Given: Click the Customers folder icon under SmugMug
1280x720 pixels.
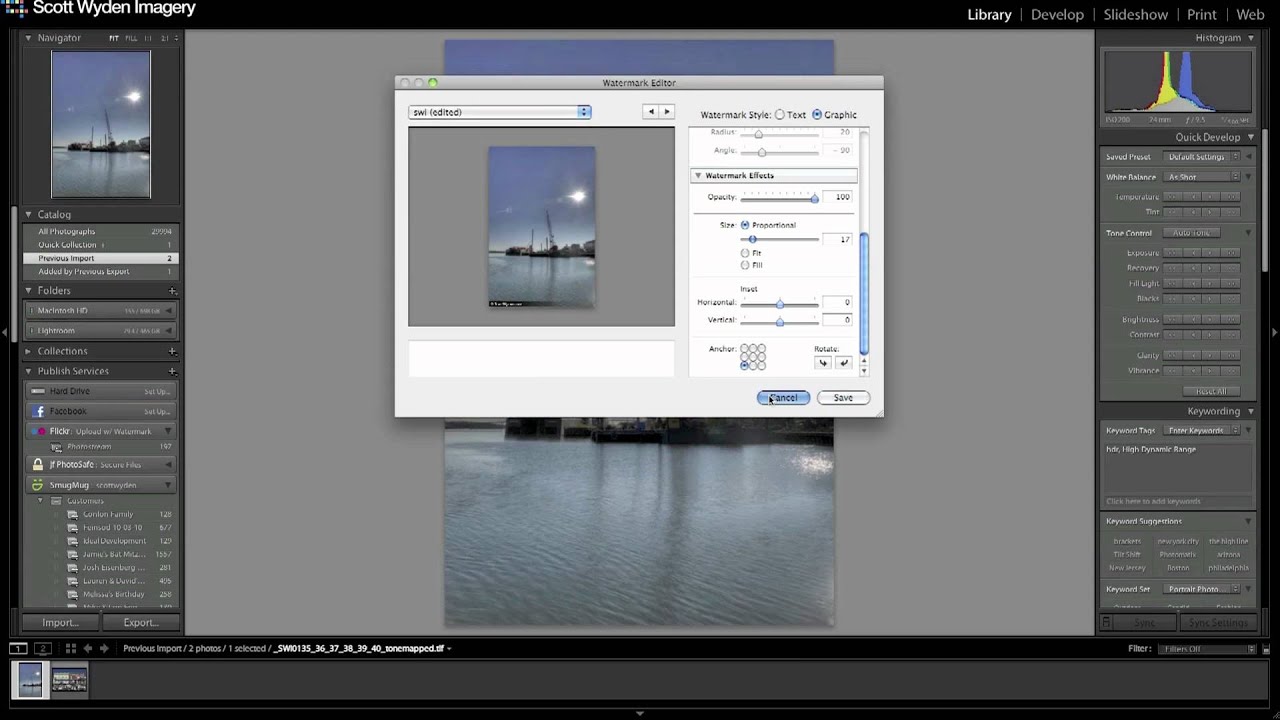Looking at the screenshot, I should (x=56, y=500).
